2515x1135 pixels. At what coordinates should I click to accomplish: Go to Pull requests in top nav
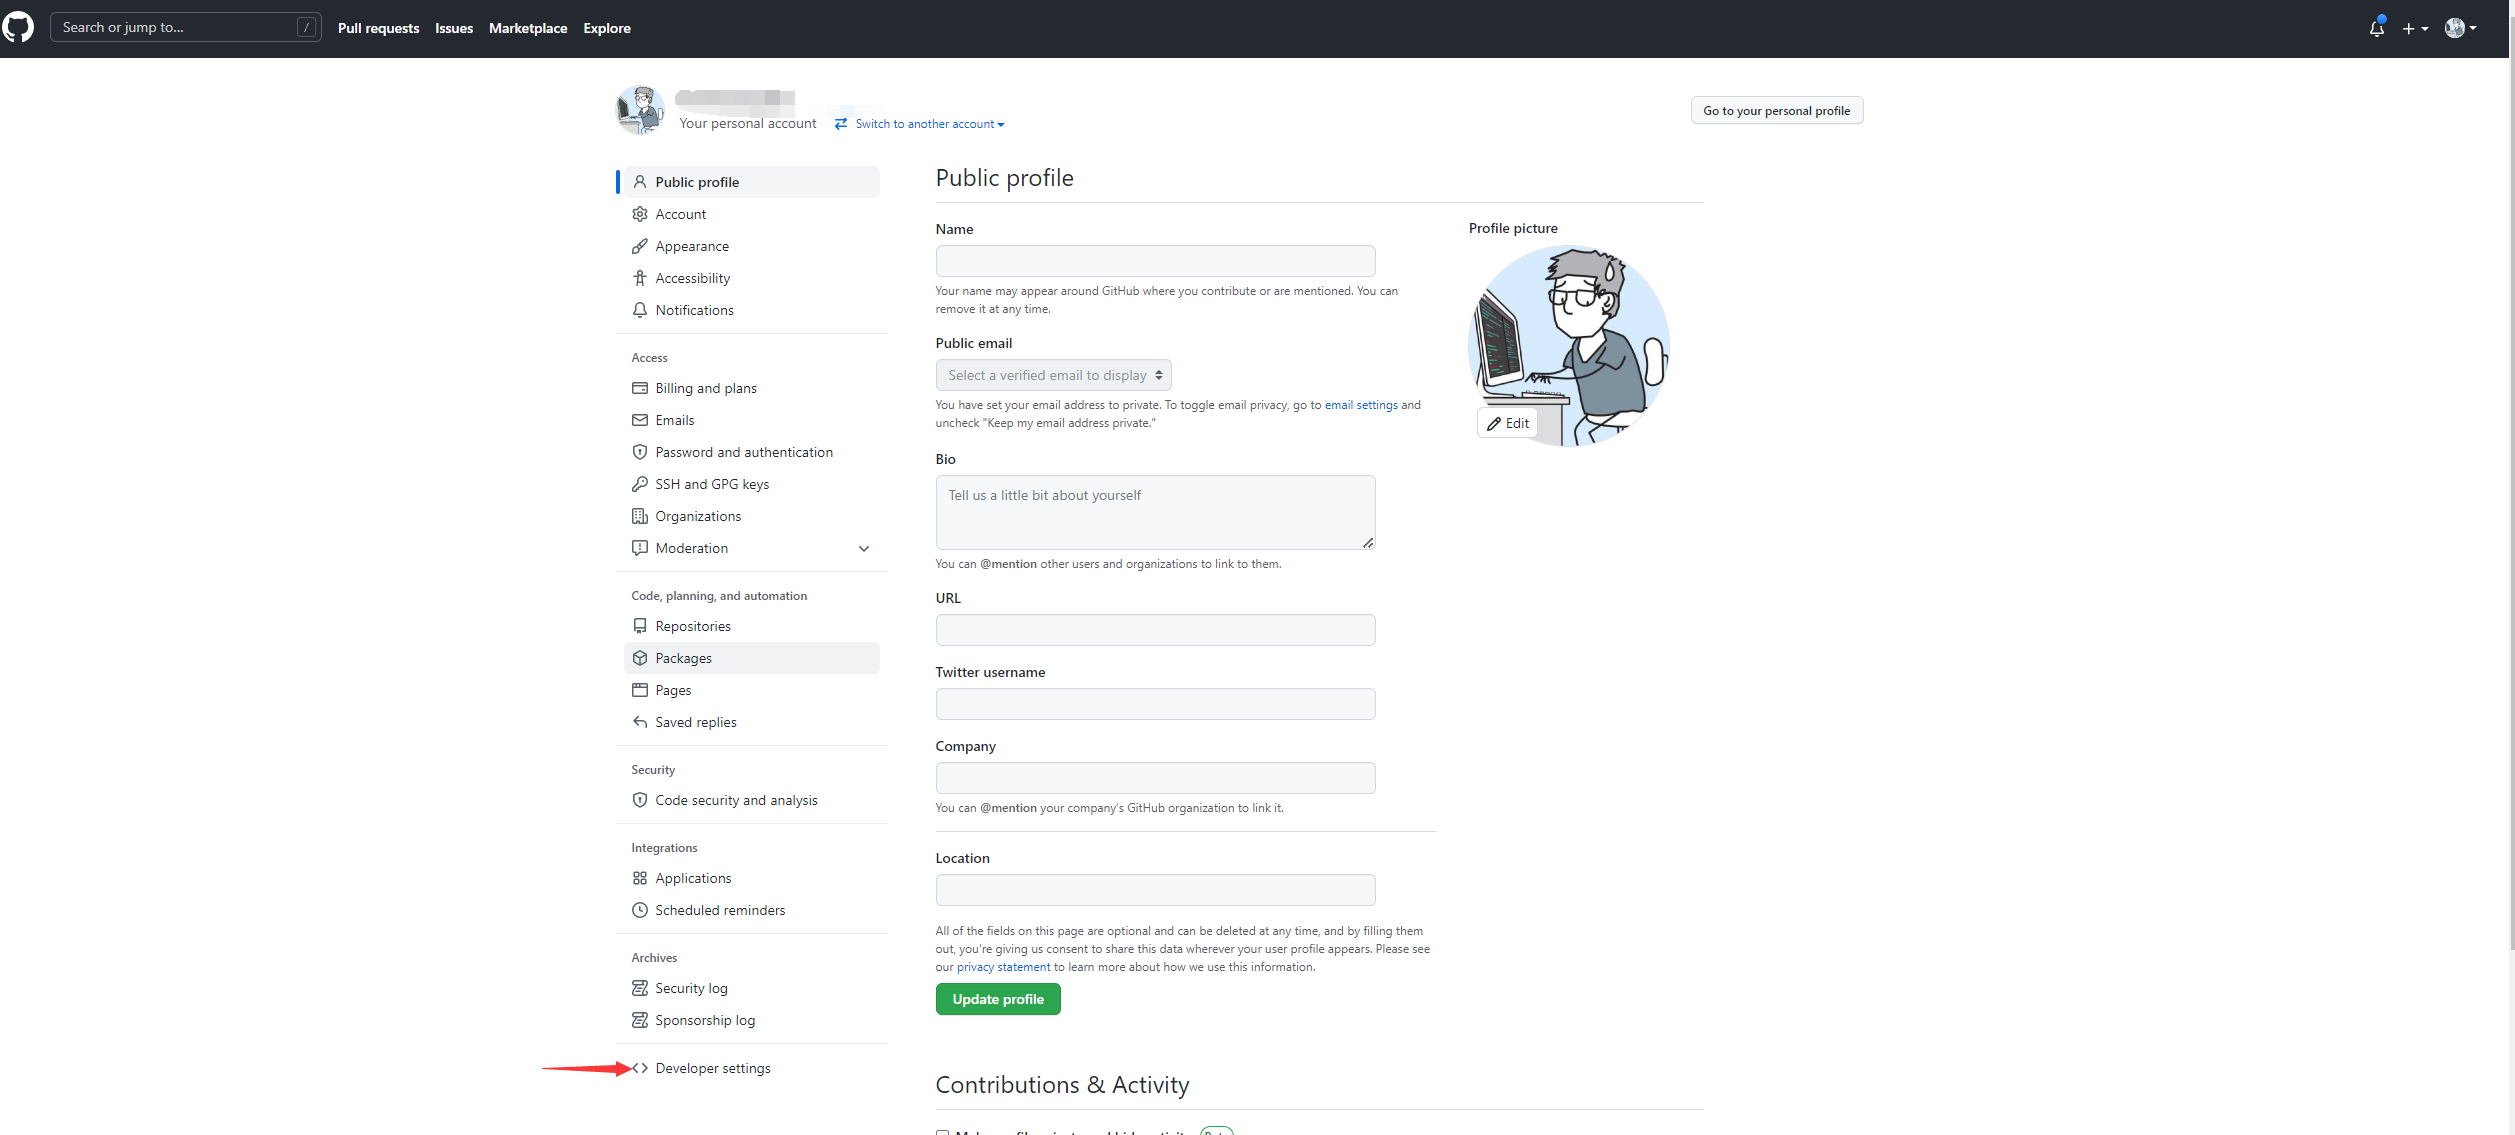coord(378,28)
